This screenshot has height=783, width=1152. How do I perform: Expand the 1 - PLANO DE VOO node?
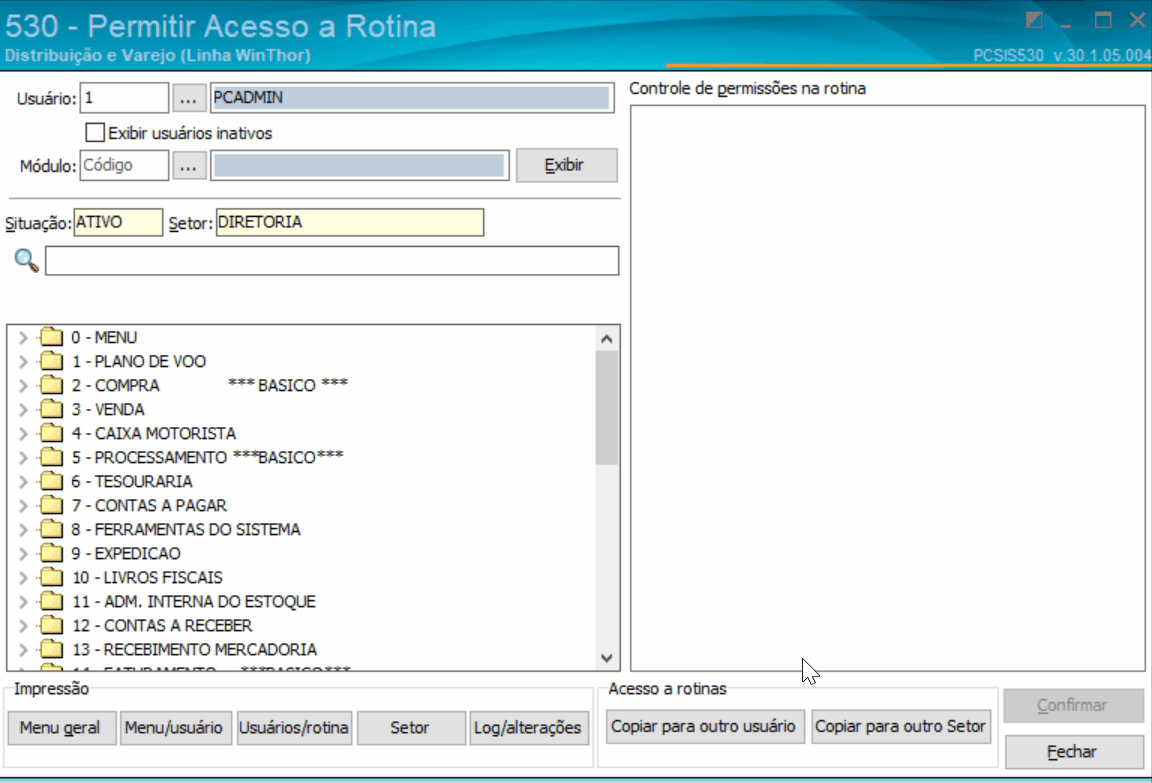pos(23,361)
